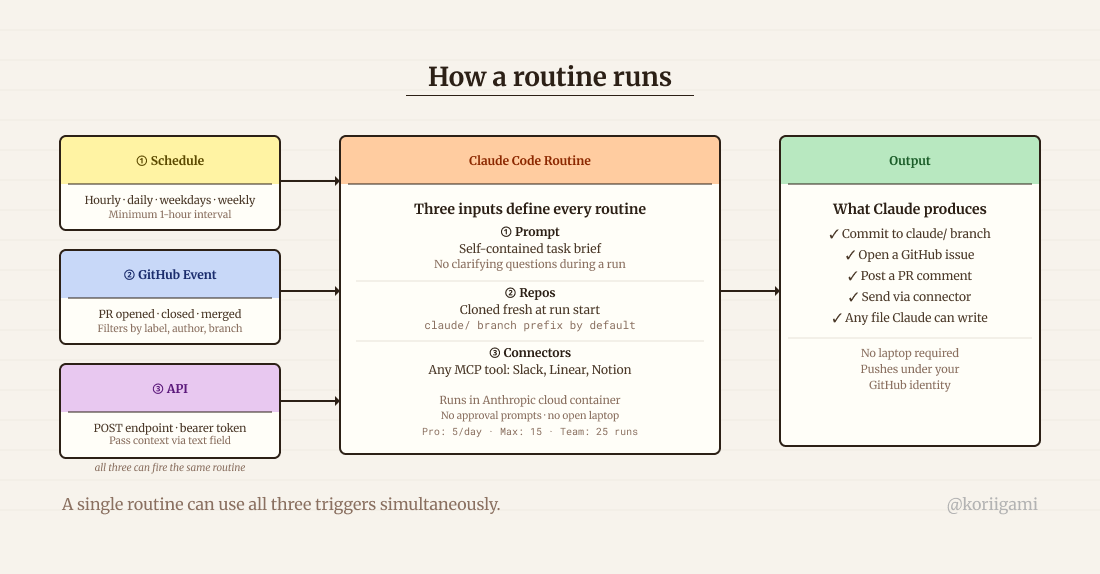Select the yellow Schedule header

click(x=170, y=161)
